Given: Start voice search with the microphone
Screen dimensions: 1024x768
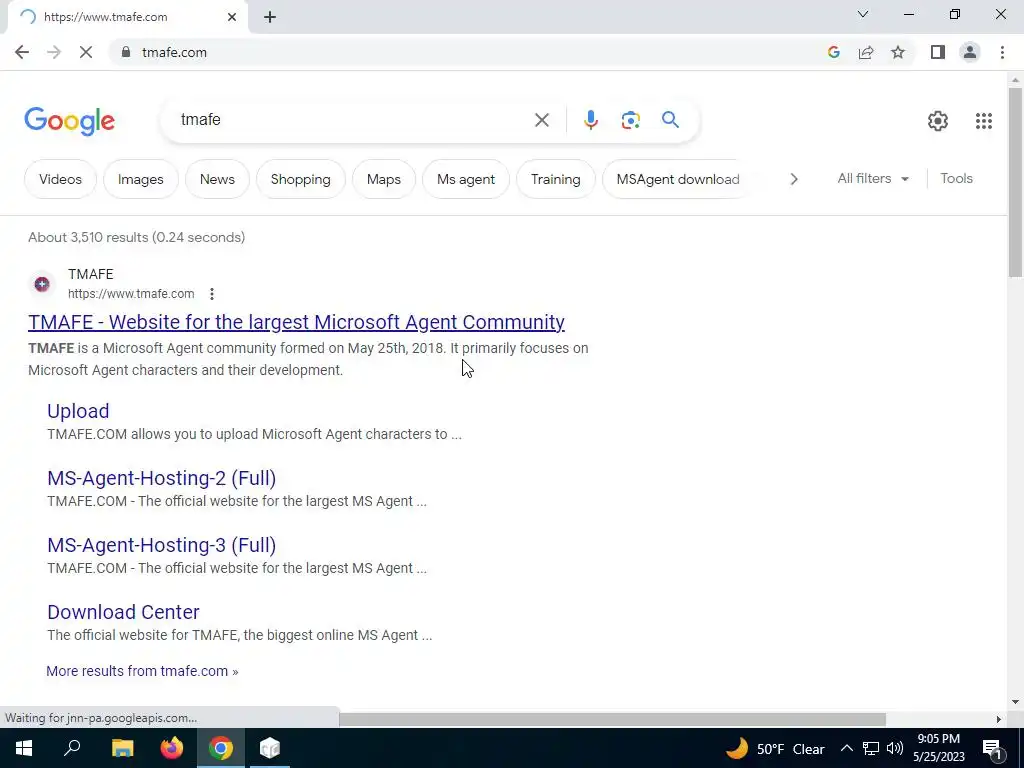Looking at the screenshot, I should [x=590, y=120].
